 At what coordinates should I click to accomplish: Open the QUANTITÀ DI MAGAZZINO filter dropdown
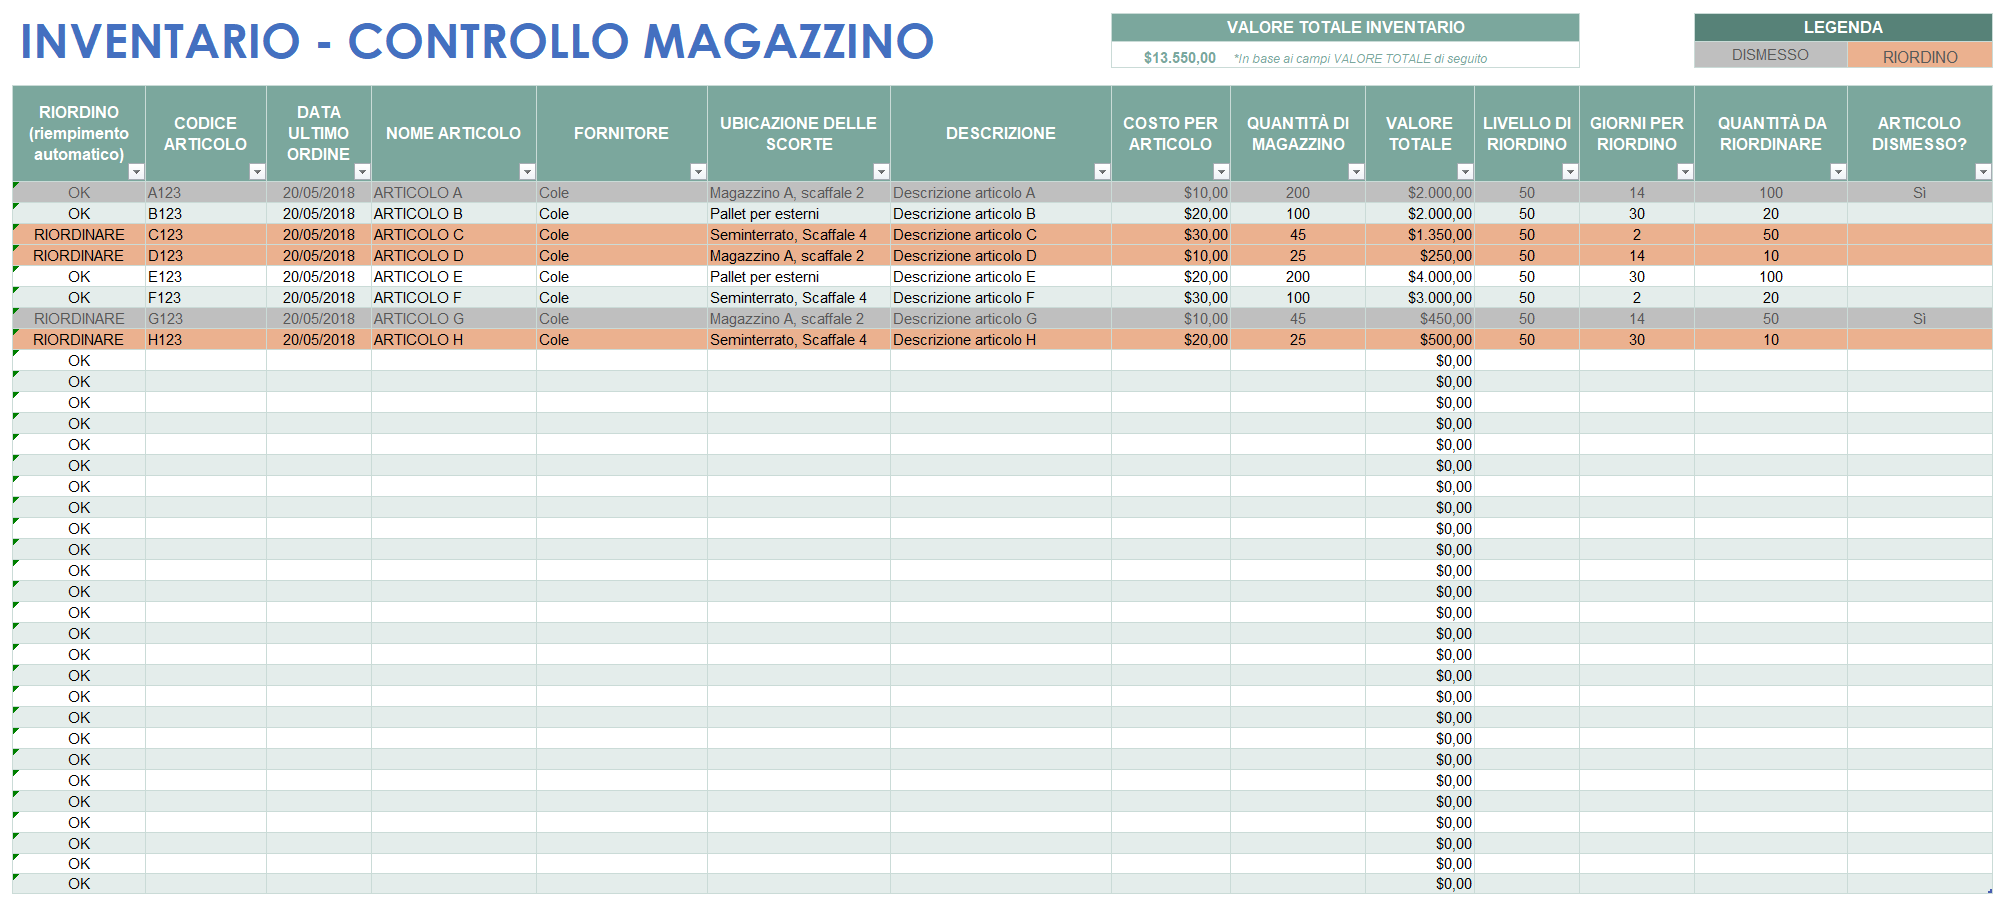point(1356,172)
